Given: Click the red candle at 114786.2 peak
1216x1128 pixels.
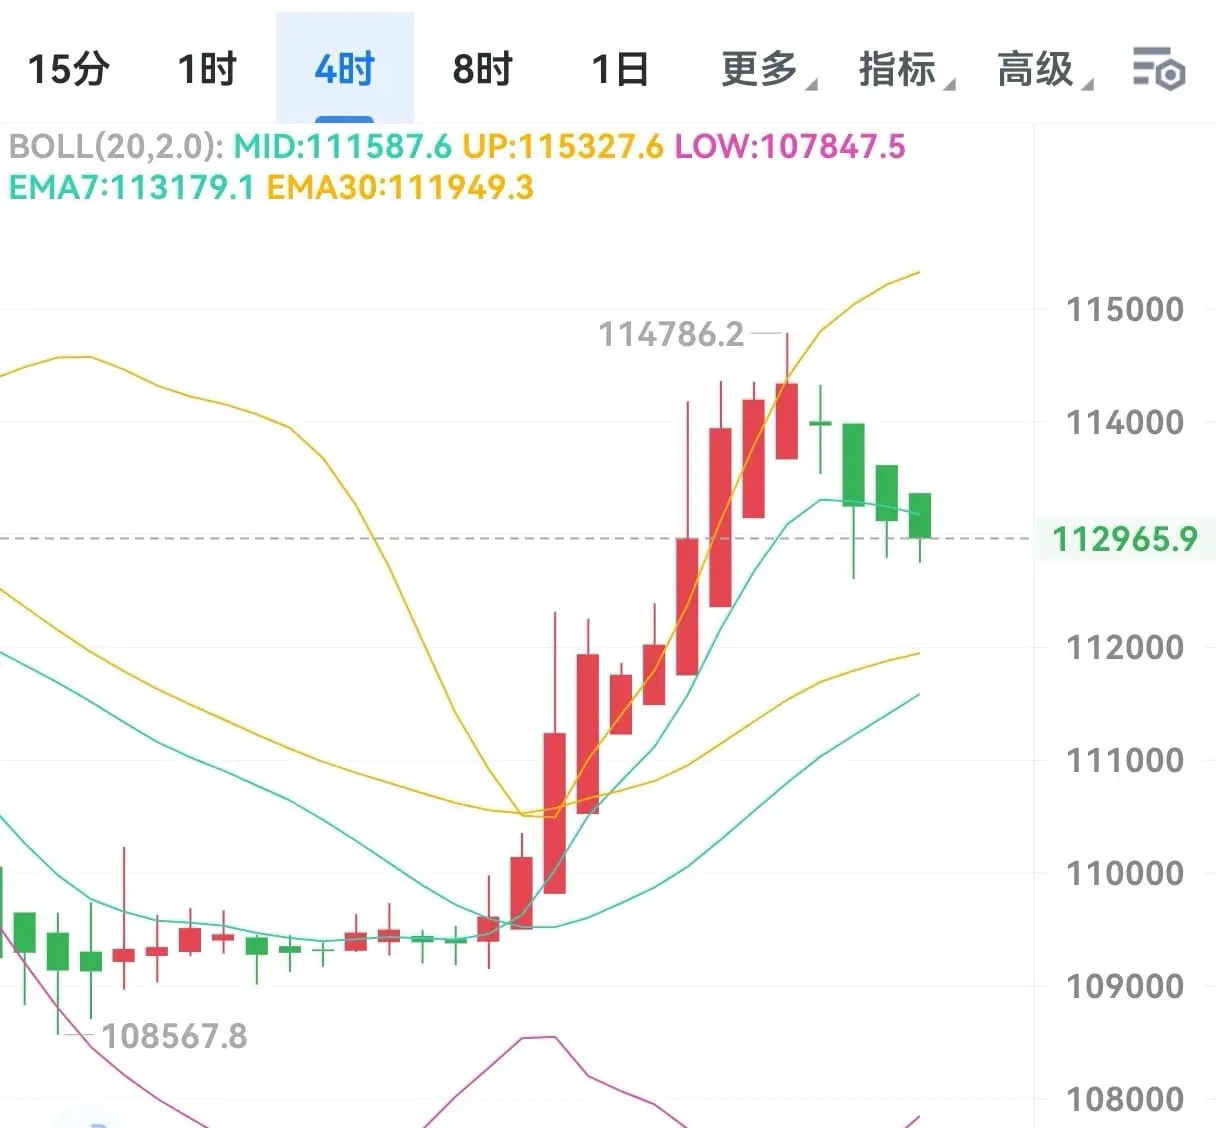Looking at the screenshot, I should [x=787, y=421].
